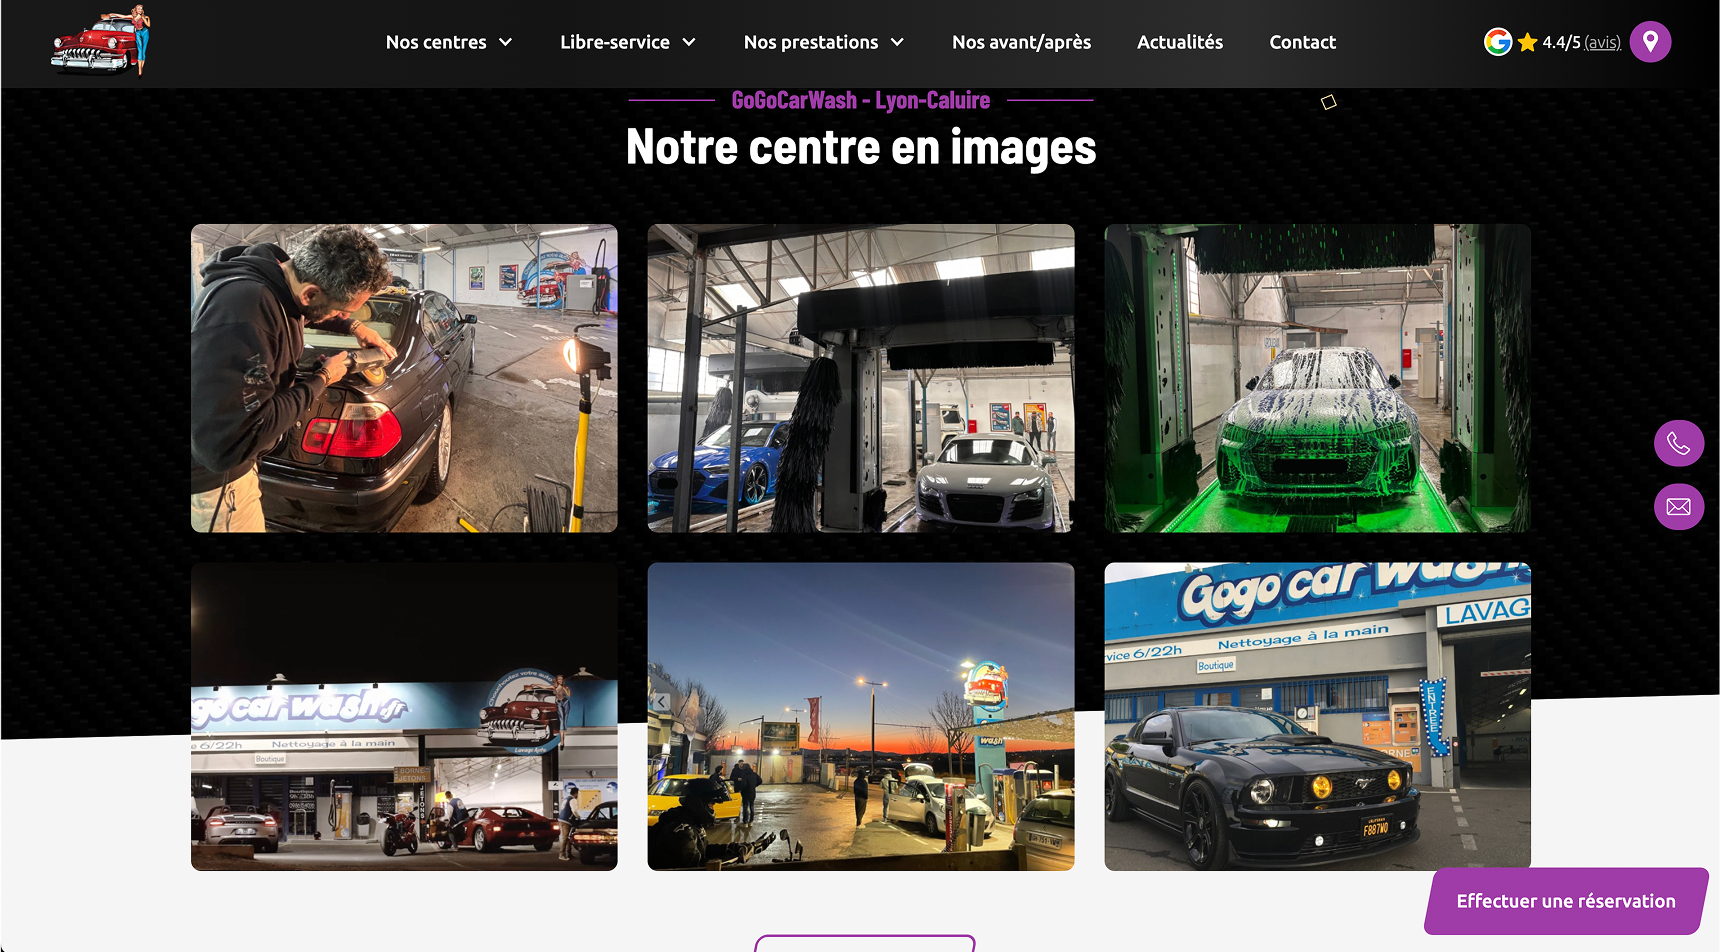
Task: Click the GoGoCarWash red car logo
Action: tap(100, 41)
